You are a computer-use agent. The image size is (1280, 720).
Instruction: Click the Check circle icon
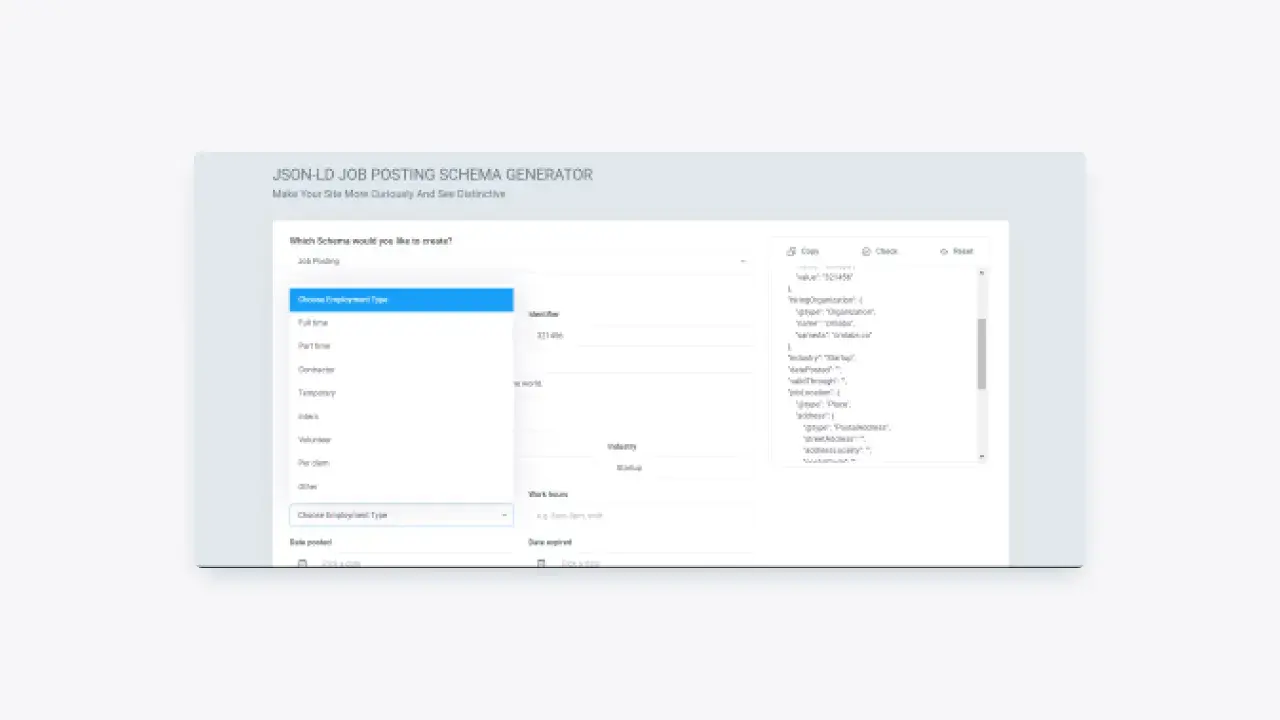pos(866,252)
